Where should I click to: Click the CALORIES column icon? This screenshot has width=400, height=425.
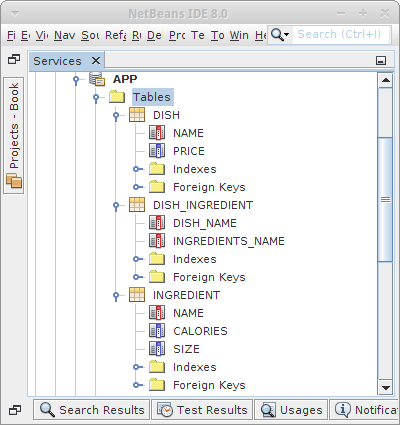157,331
